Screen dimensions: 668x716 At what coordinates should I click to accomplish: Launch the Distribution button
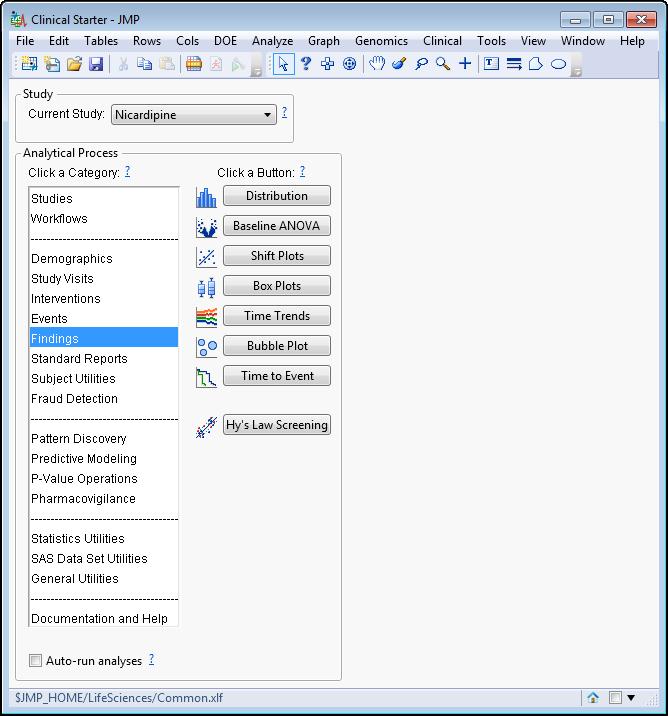277,195
